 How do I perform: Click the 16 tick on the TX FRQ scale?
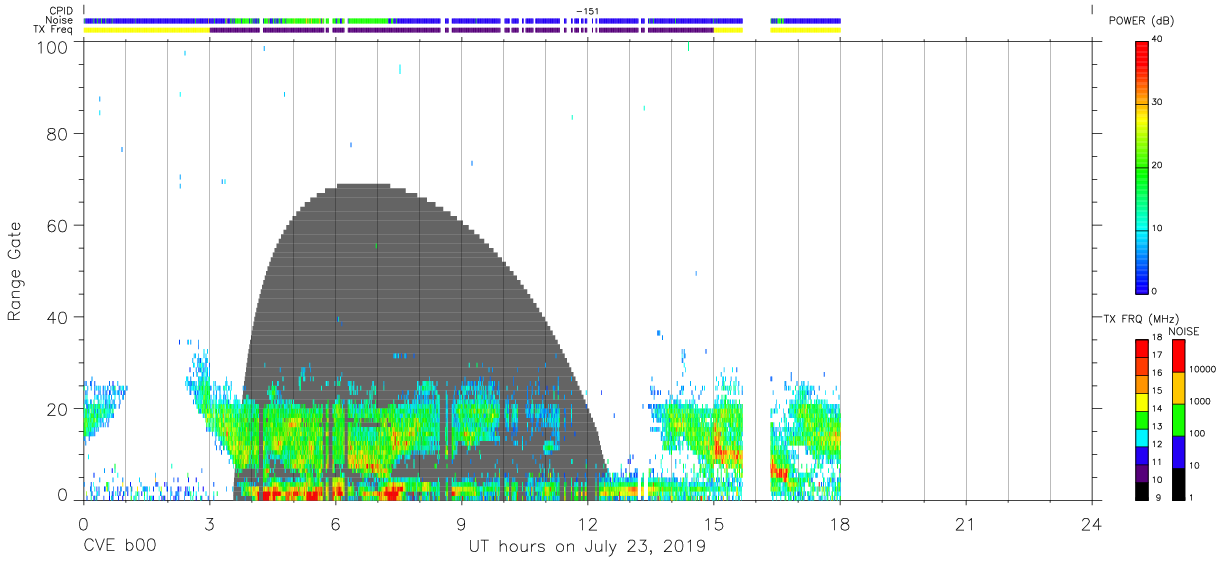pos(1157,373)
